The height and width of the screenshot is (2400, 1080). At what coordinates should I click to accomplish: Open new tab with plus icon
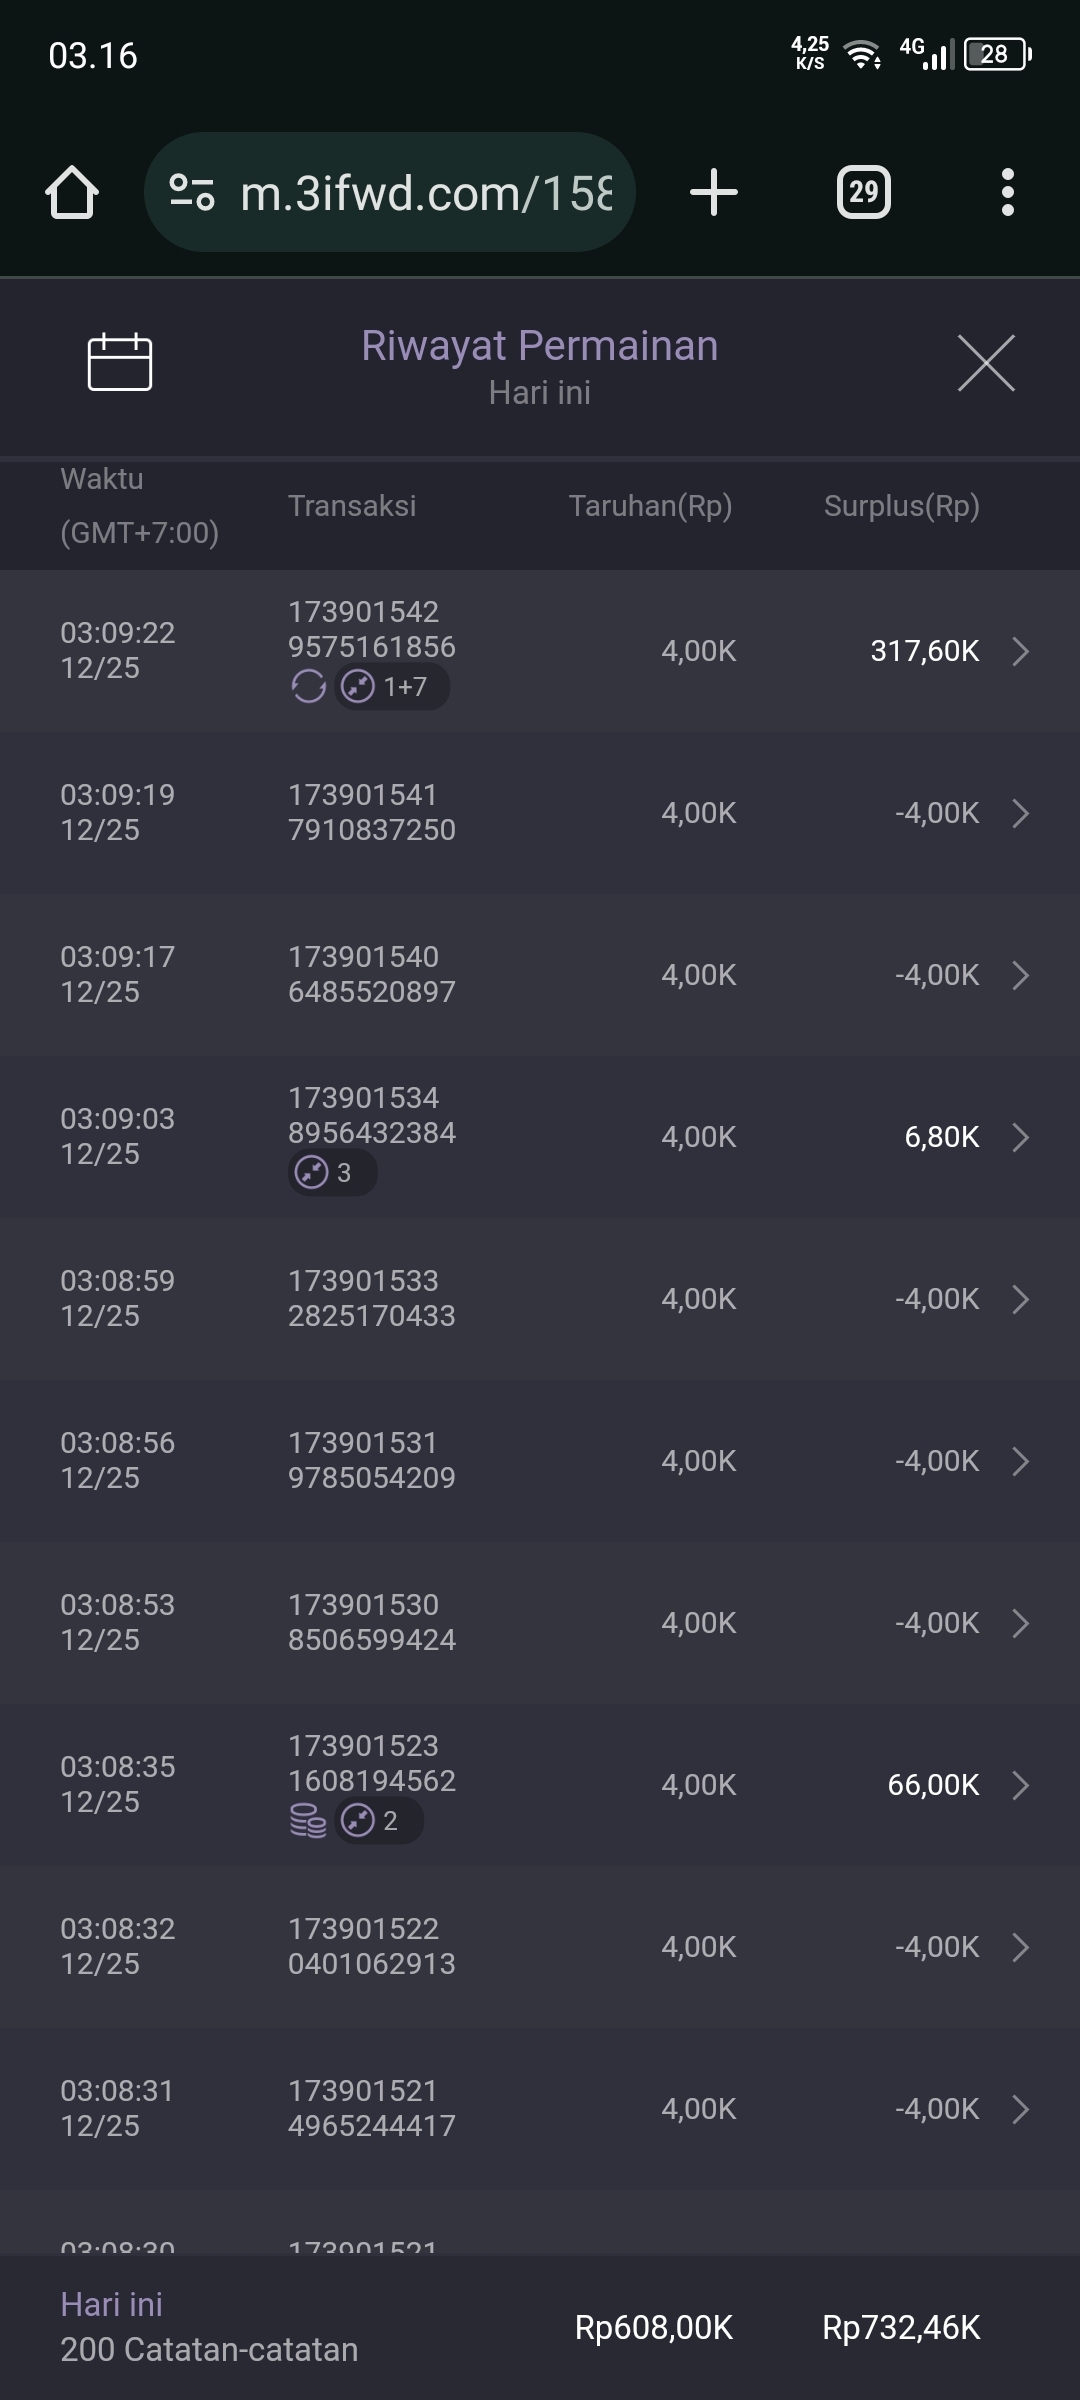tap(714, 192)
